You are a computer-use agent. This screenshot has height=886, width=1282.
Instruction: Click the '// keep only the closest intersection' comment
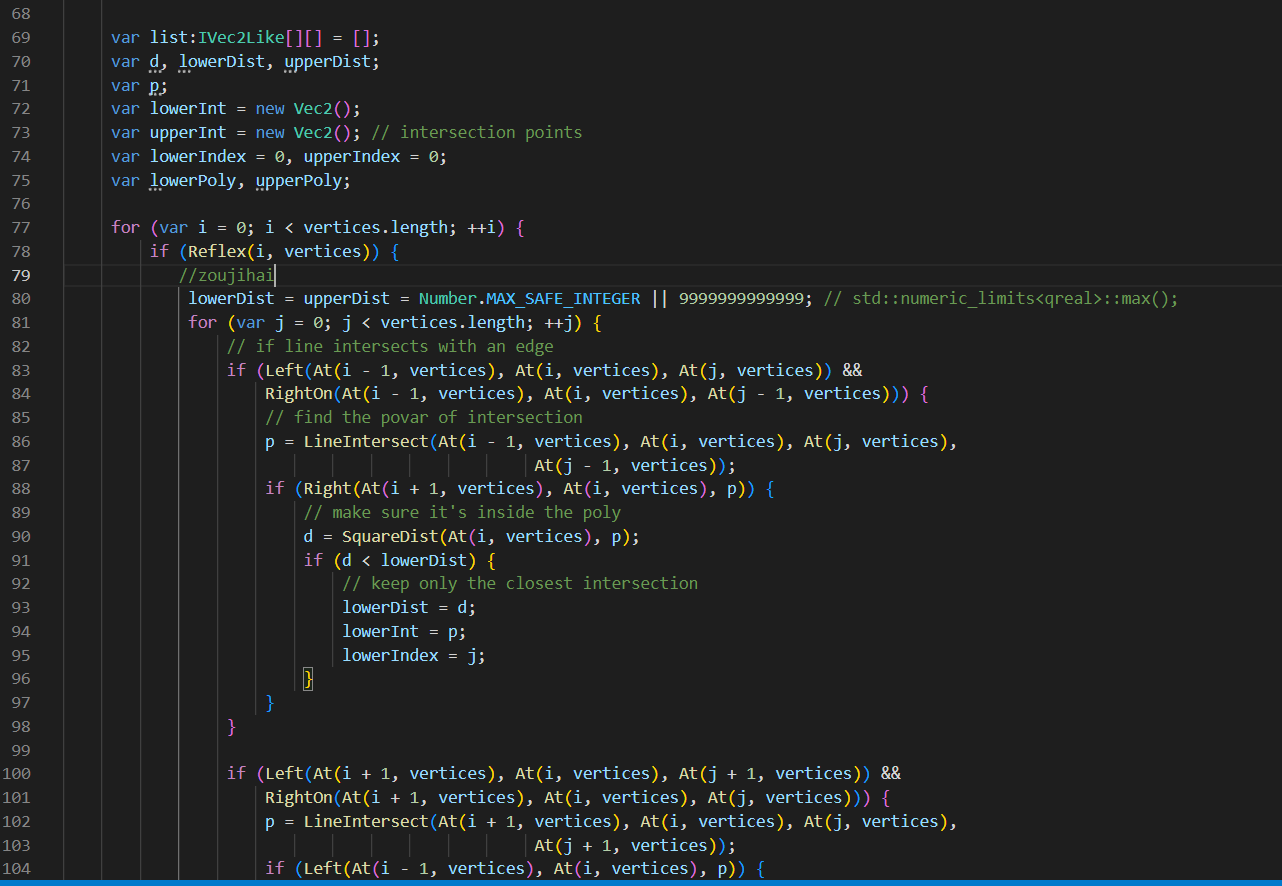[x=520, y=584]
